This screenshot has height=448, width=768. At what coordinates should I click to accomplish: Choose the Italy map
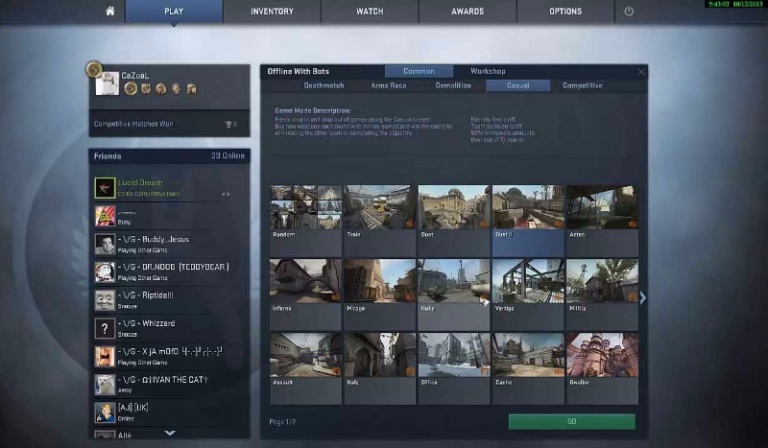[380, 368]
